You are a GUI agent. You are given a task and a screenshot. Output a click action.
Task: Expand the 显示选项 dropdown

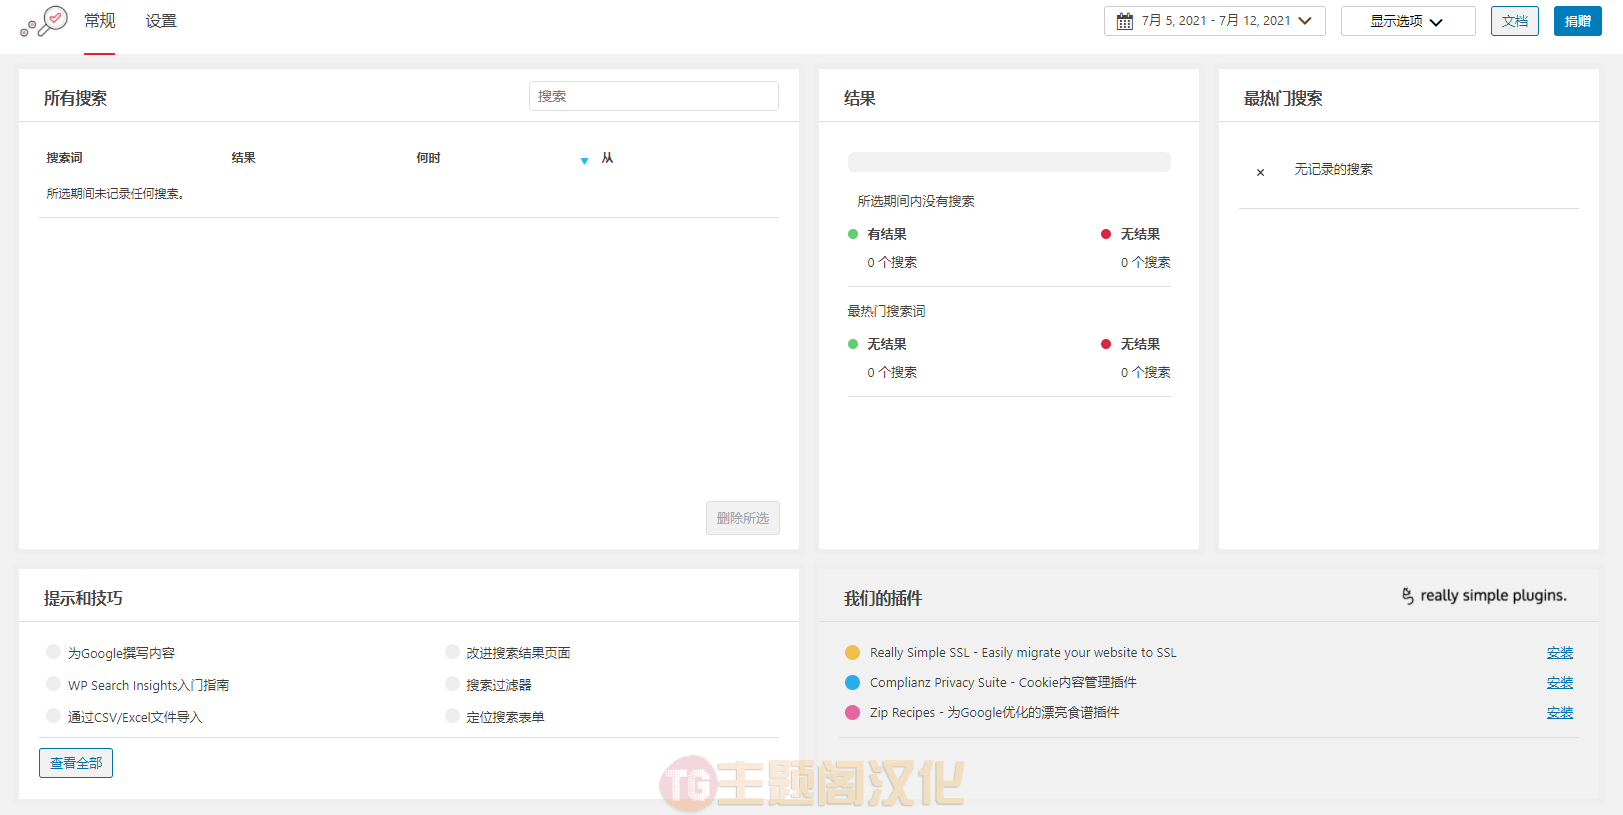pyautogui.click(x=1408, y=21)
